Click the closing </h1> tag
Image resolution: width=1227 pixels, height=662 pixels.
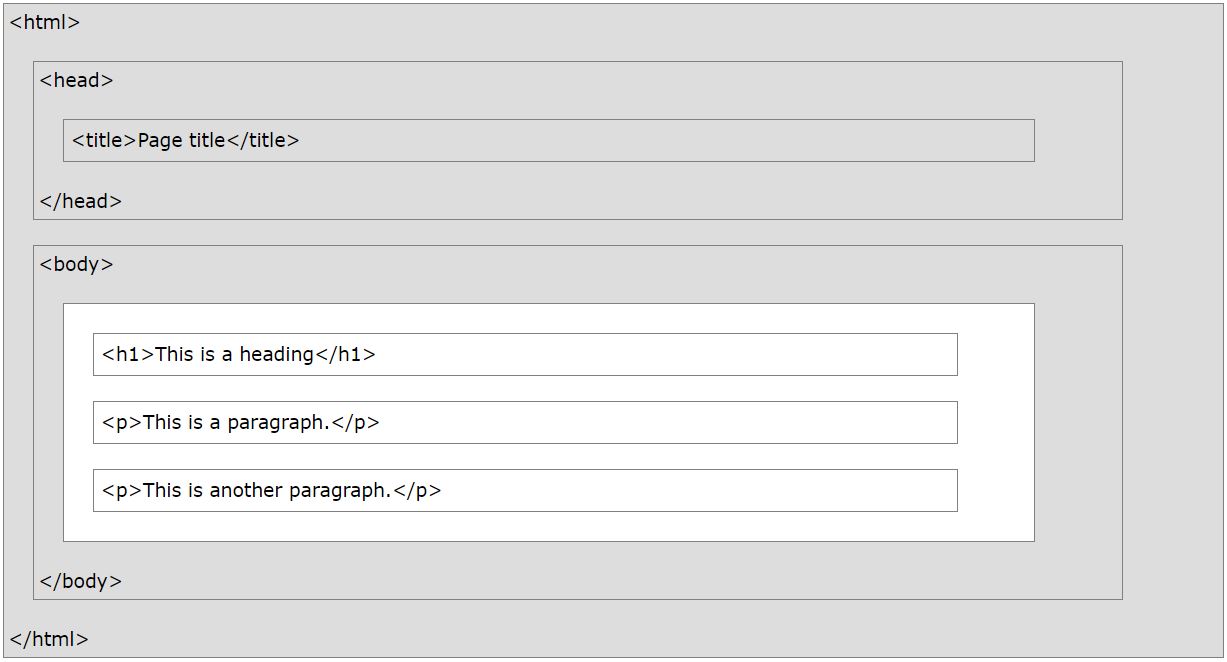coord(346,354)
